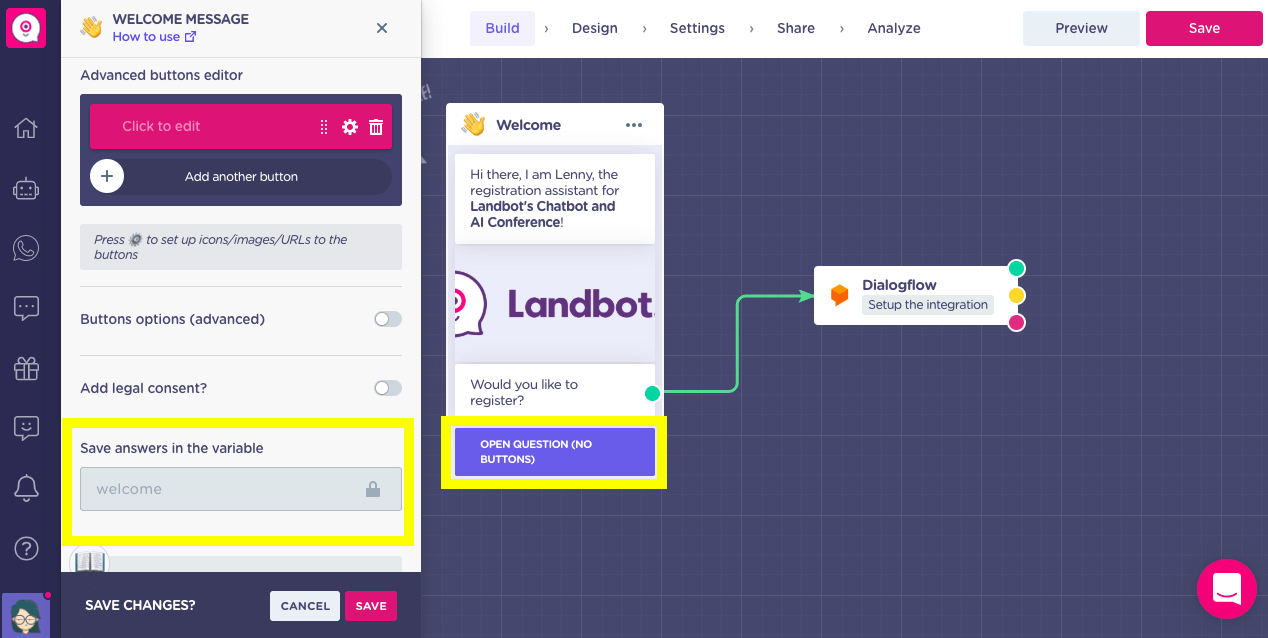Enable the Add legal consent switch

388,388
